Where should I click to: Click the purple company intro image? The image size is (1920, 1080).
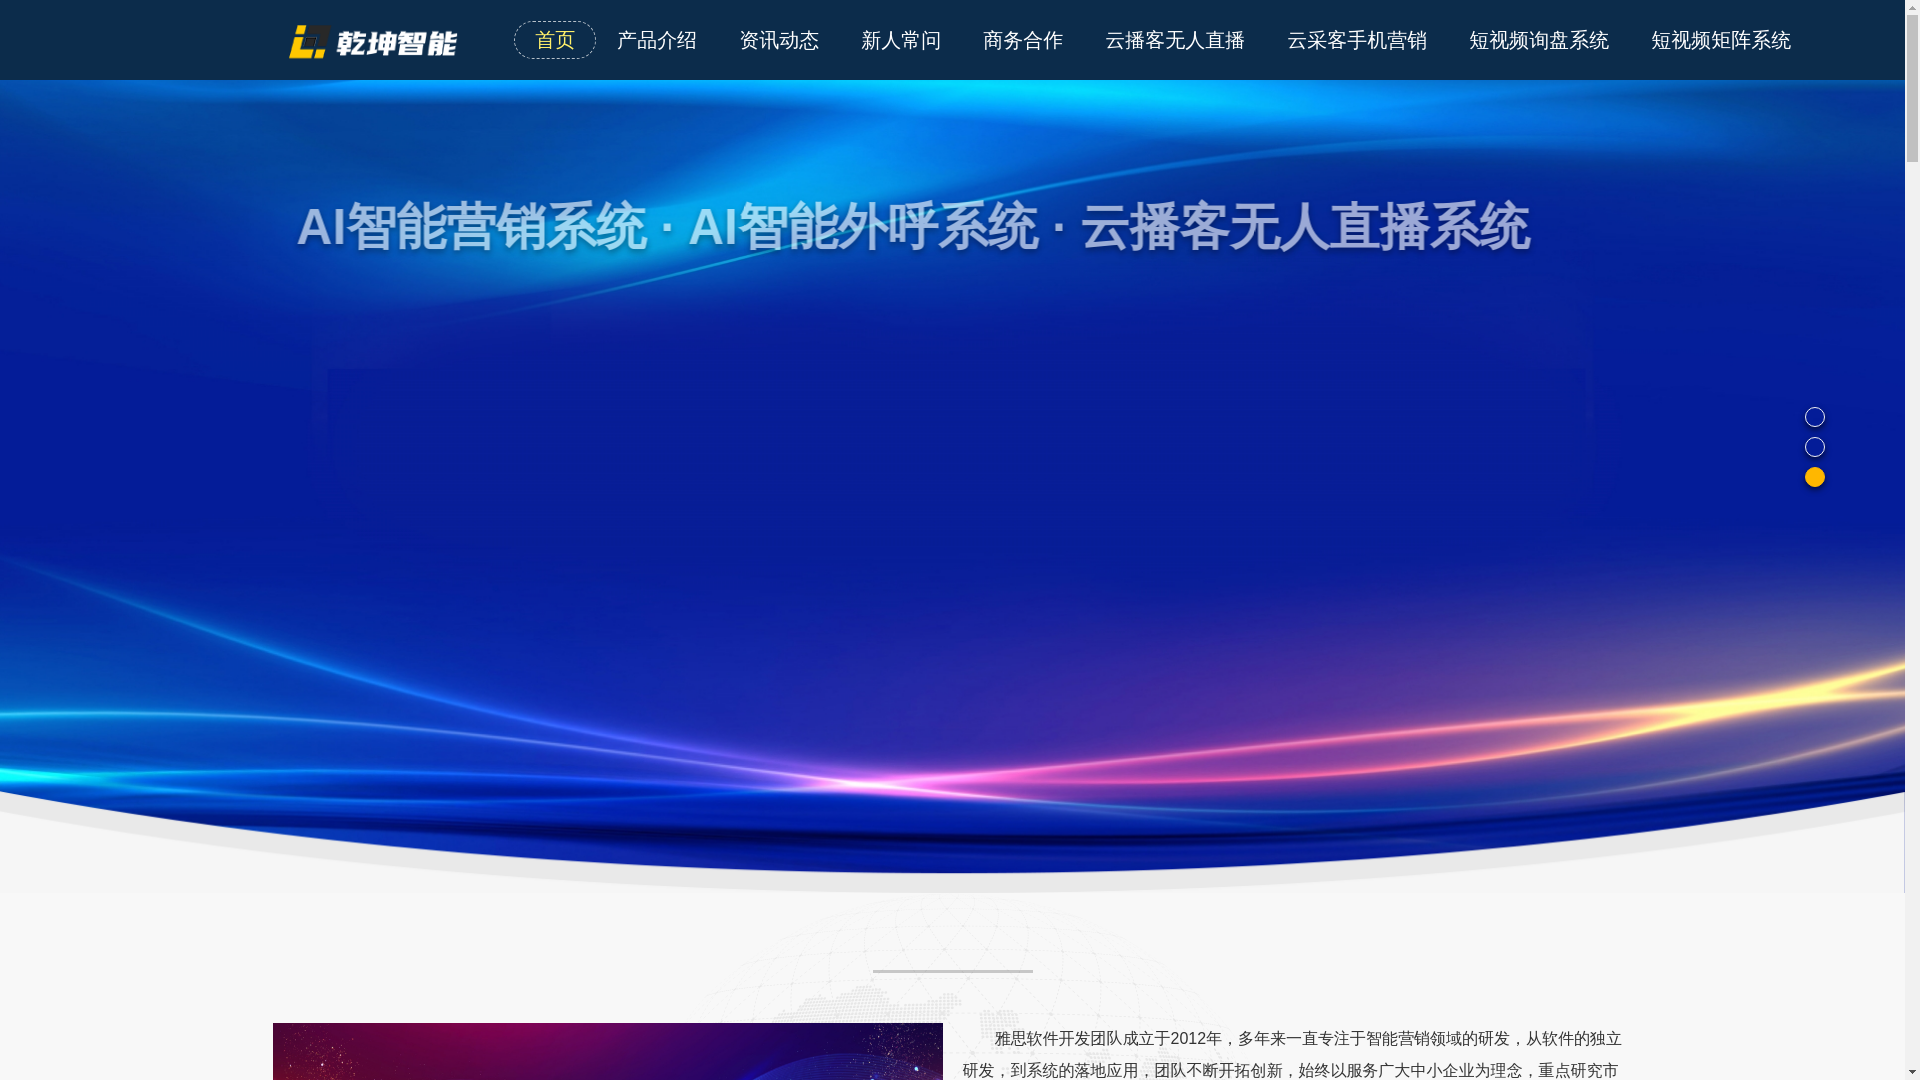(x=607, y=1051)
